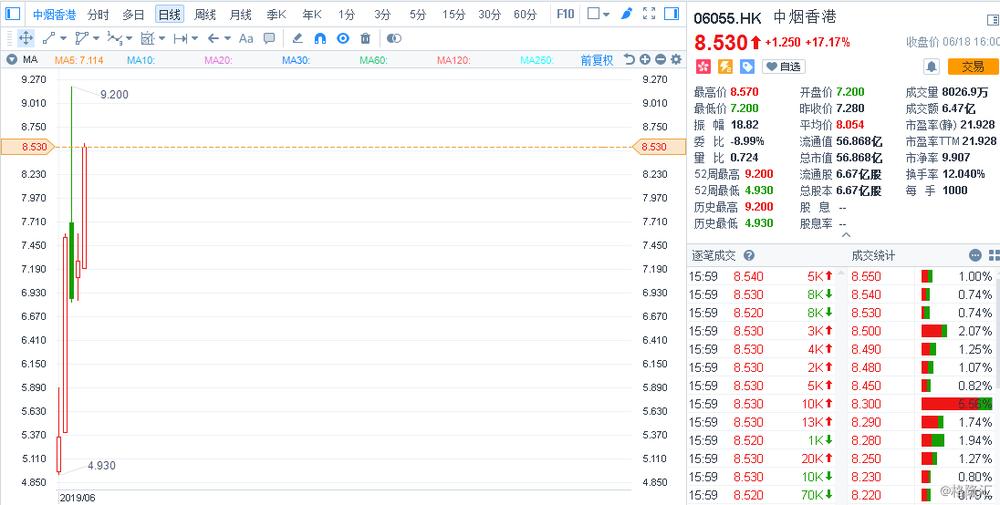This screenshot has height=505, width=1000.
Task: Click the blue brush drawing icon
Action: click(626, 13)
